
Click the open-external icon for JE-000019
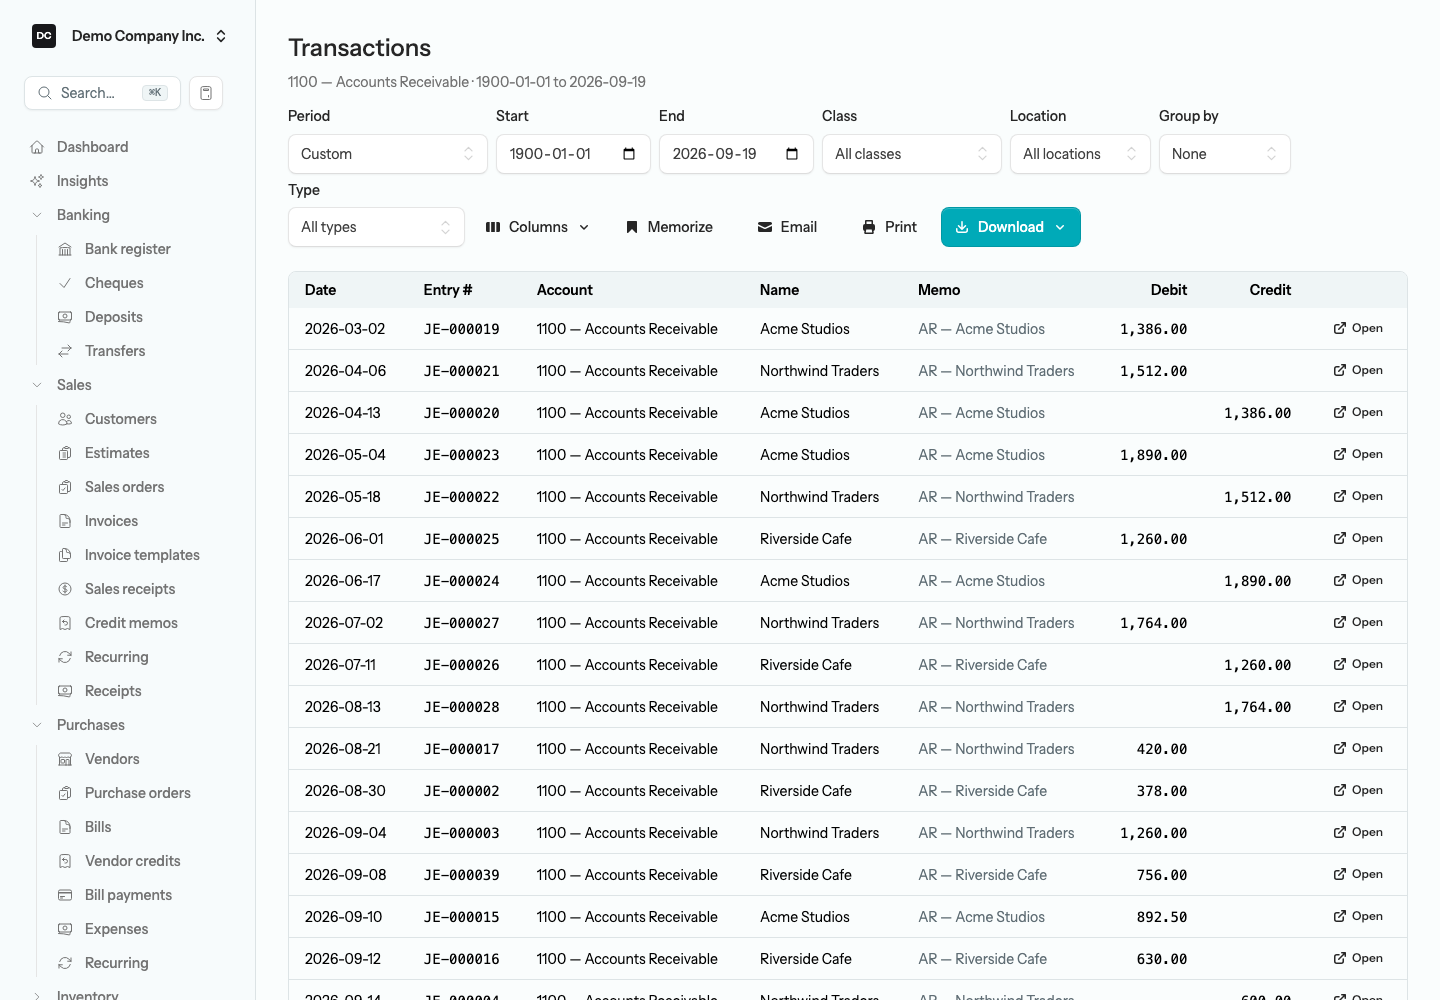[1340, 328]
